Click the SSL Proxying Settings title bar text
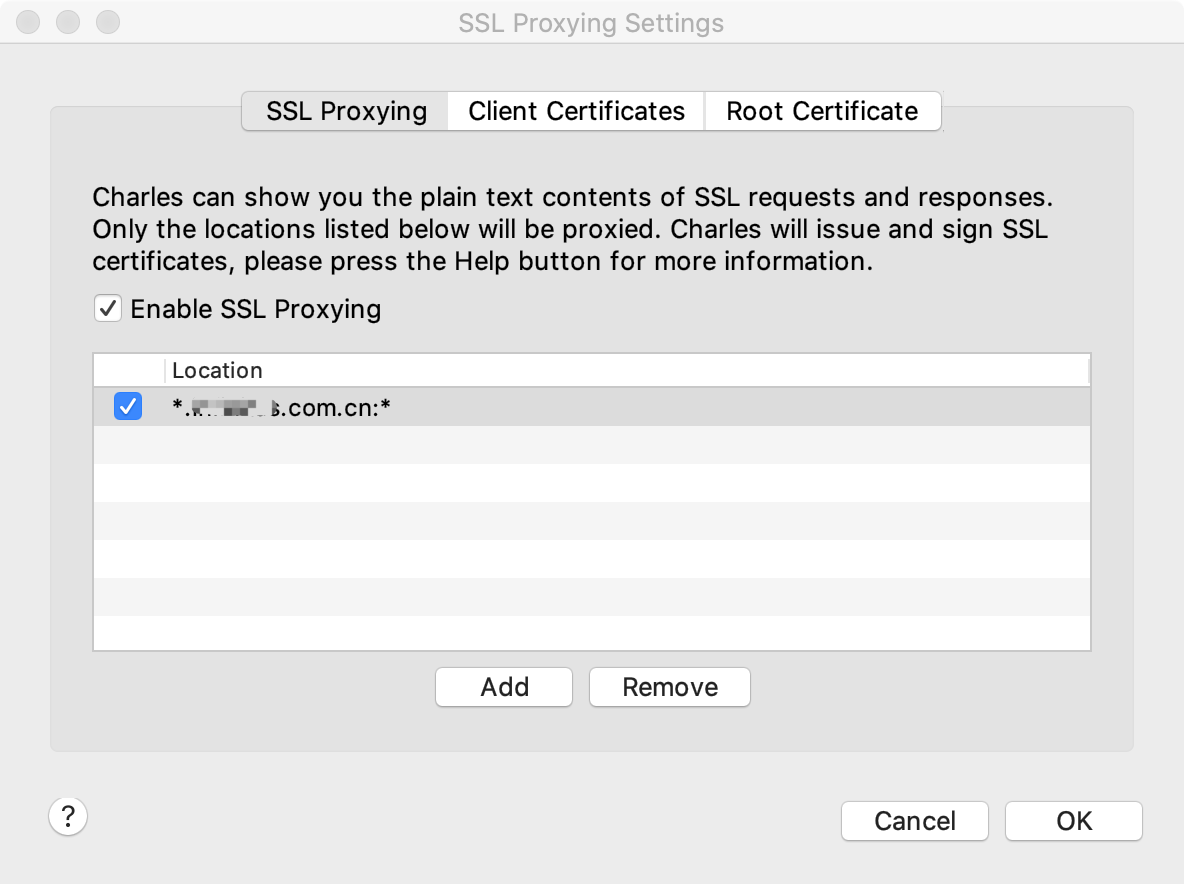 pyautogui.click(x=591, y=22)
